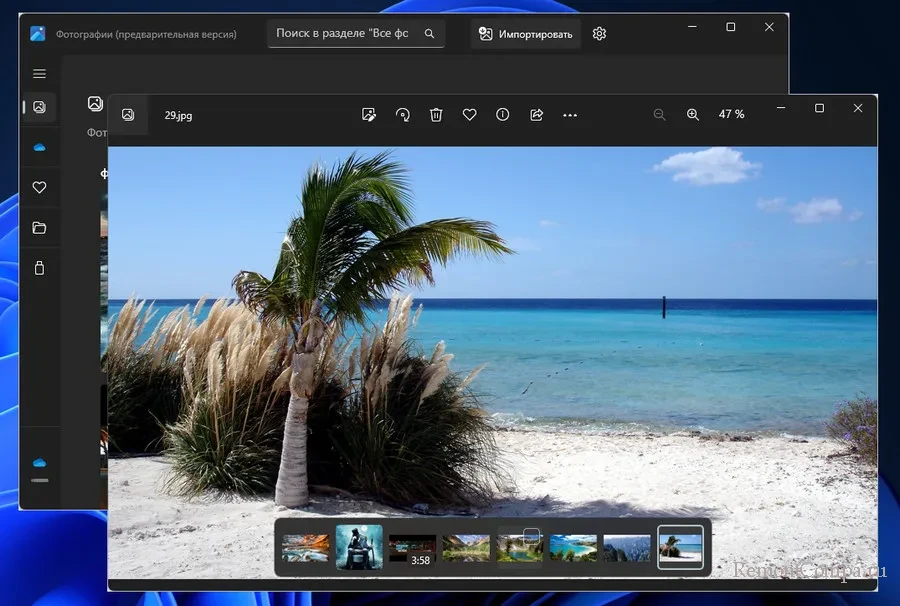Select the seated dark figure thumbnail
Screen dimensions: 900x606
(x=359, y=547)
